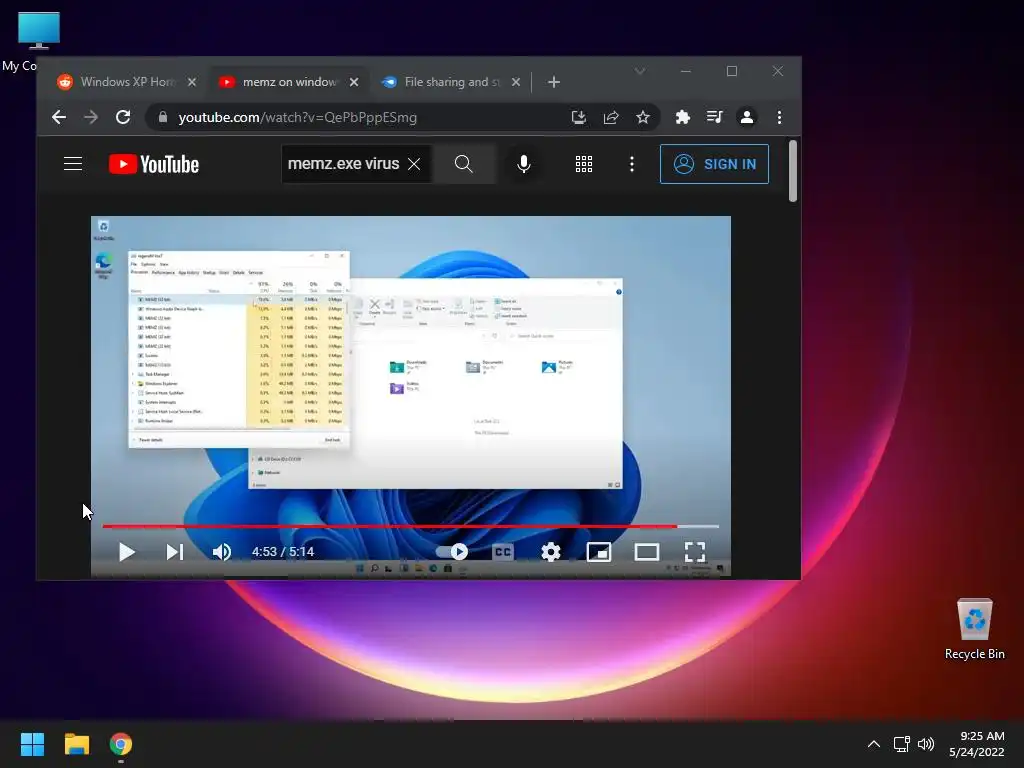Close the memz on windows tab
Screen dimensions: 1024x768
coord(354,82)
